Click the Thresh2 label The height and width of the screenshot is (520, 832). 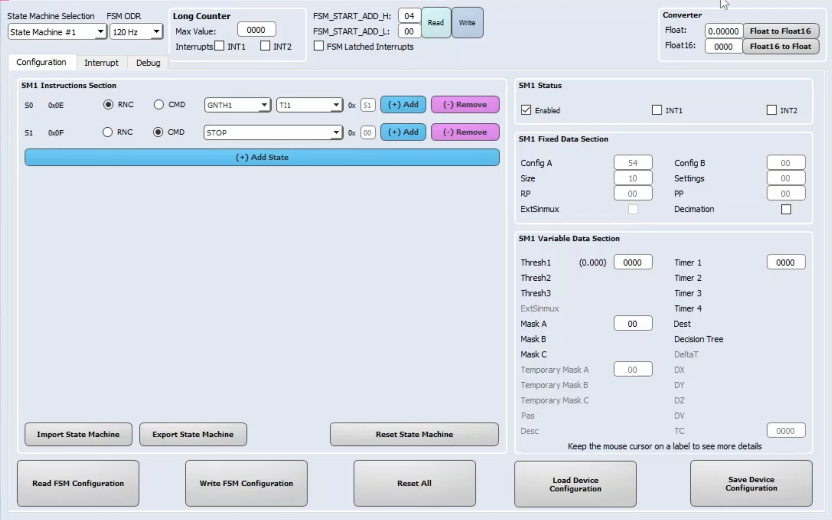(x=535, y=278)
